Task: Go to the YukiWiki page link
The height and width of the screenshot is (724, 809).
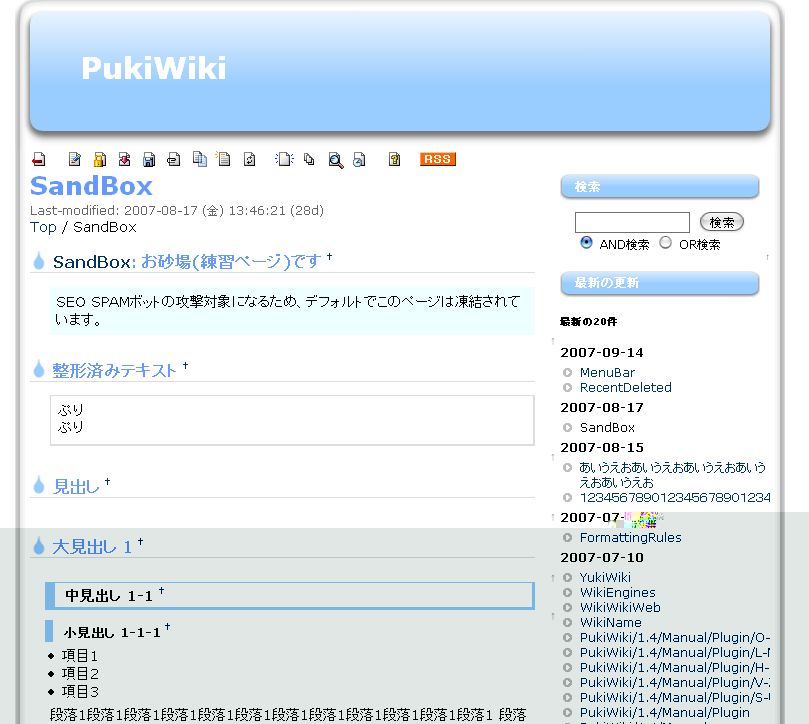Action: (605, 577)
